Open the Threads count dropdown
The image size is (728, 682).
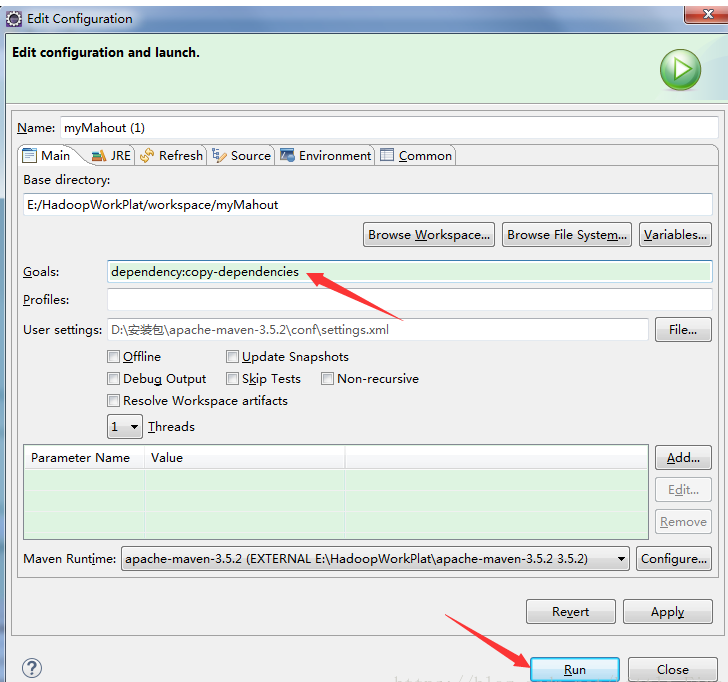125,427
